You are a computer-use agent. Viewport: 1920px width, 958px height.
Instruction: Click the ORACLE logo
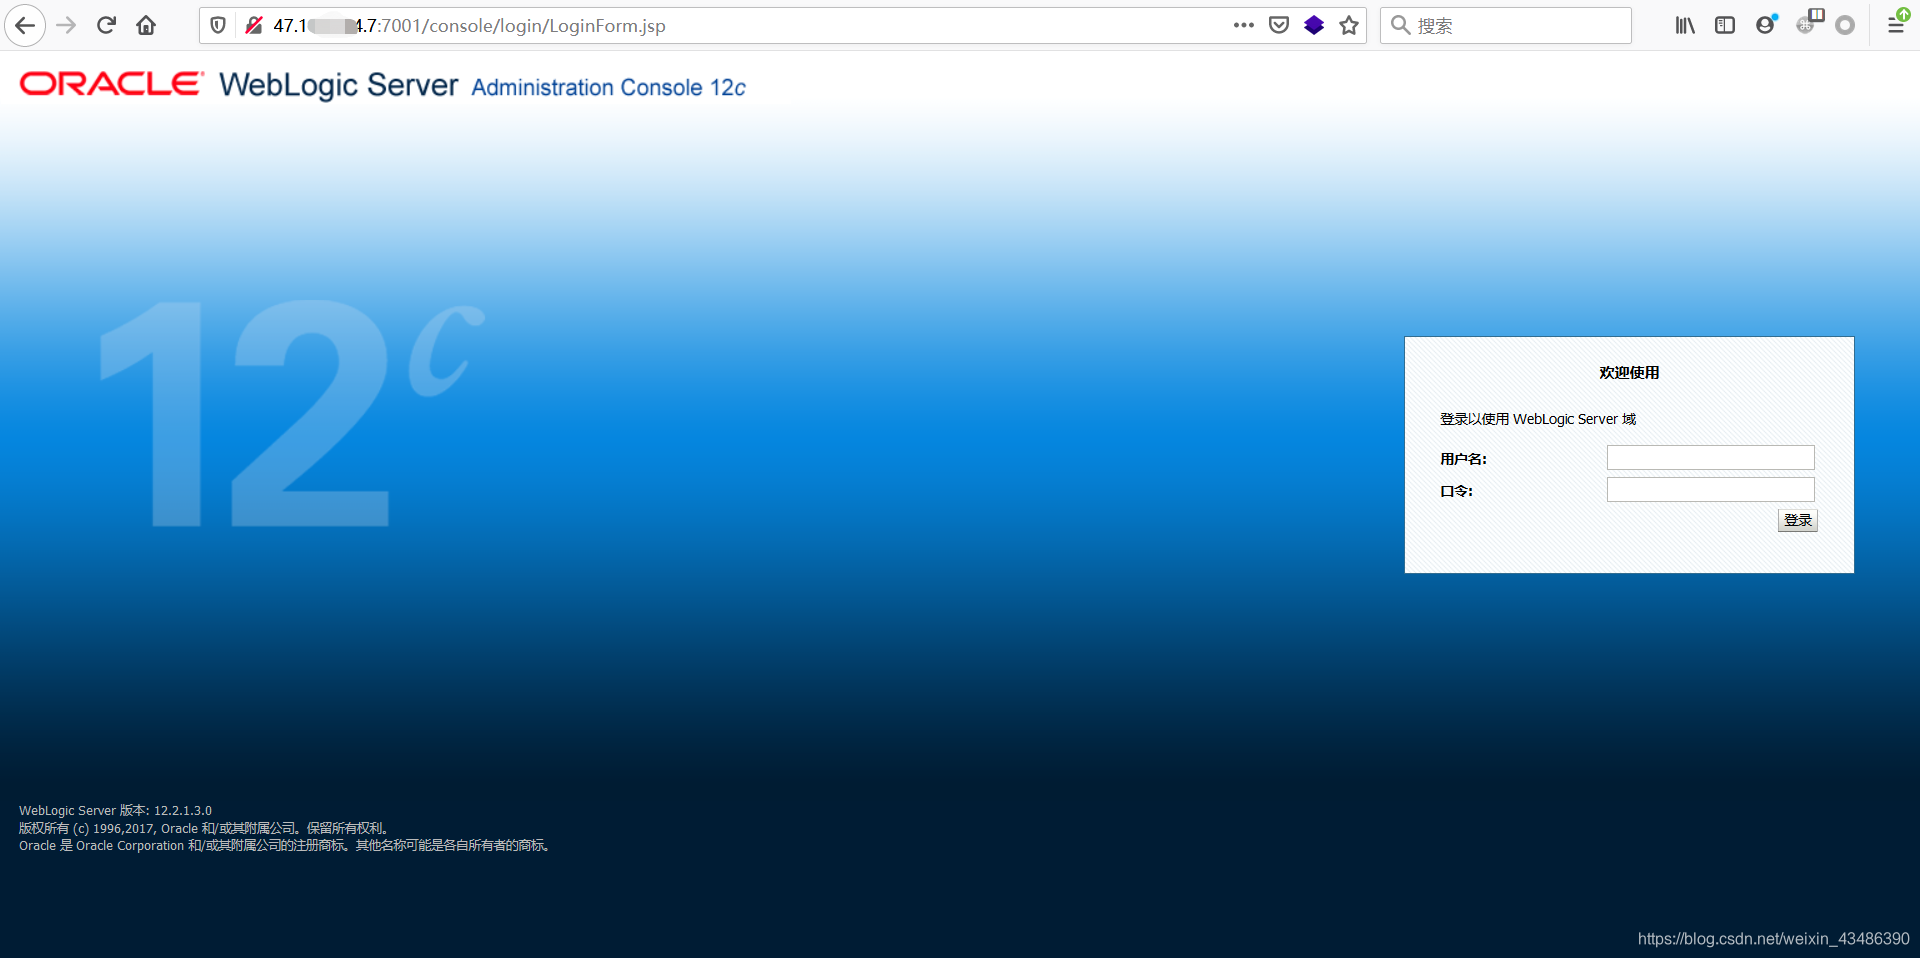[x=112, y=84]
